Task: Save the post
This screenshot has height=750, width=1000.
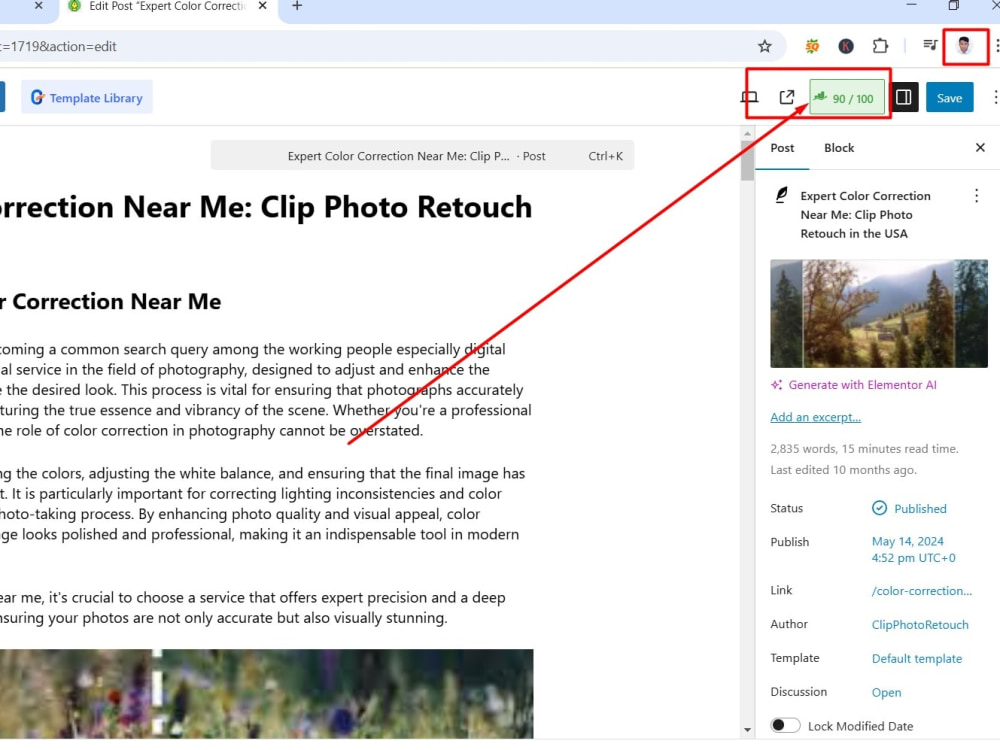Action: (x=949, y=98)
